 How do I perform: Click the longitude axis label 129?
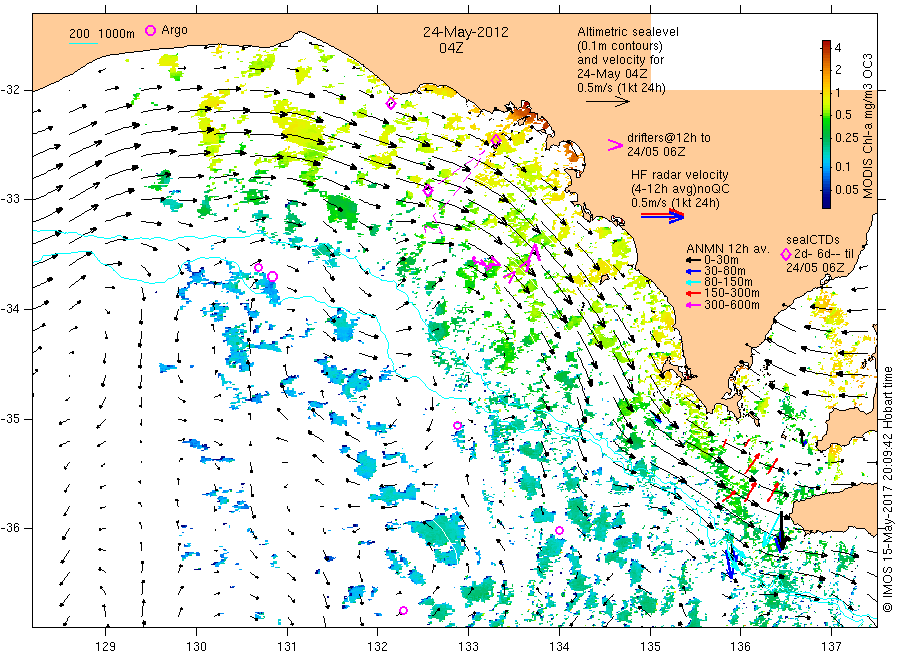point(106,647)
